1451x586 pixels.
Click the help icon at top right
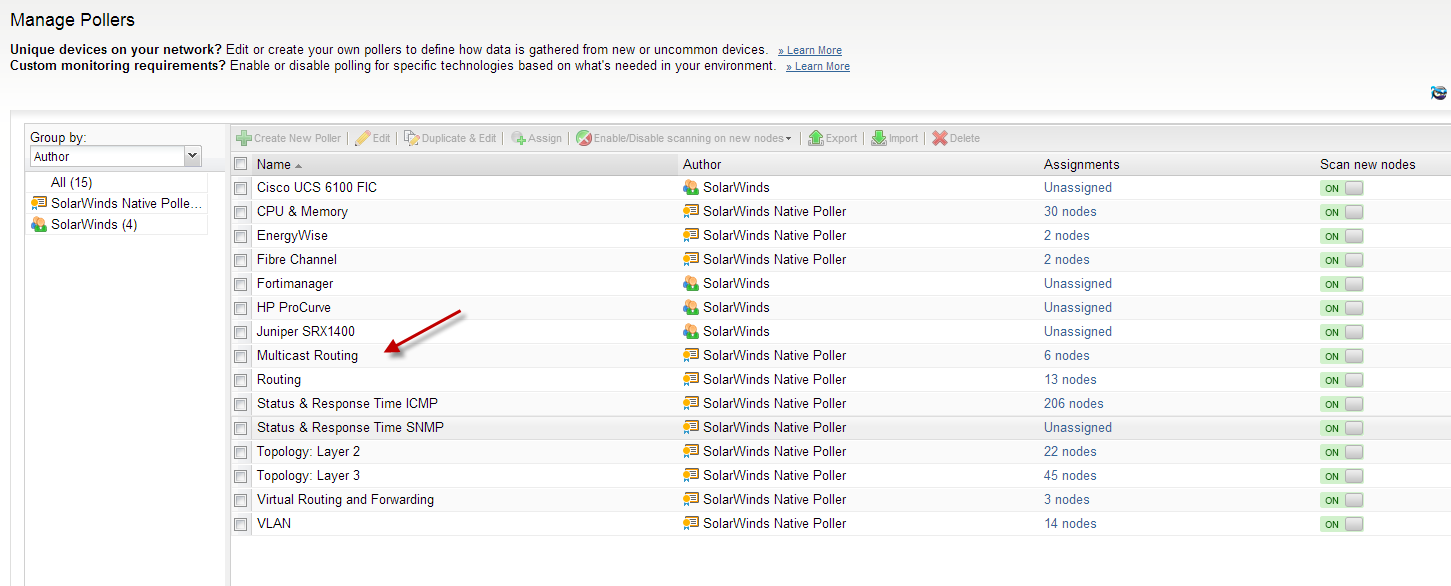pyautogui.click(x=1439, y=93)
